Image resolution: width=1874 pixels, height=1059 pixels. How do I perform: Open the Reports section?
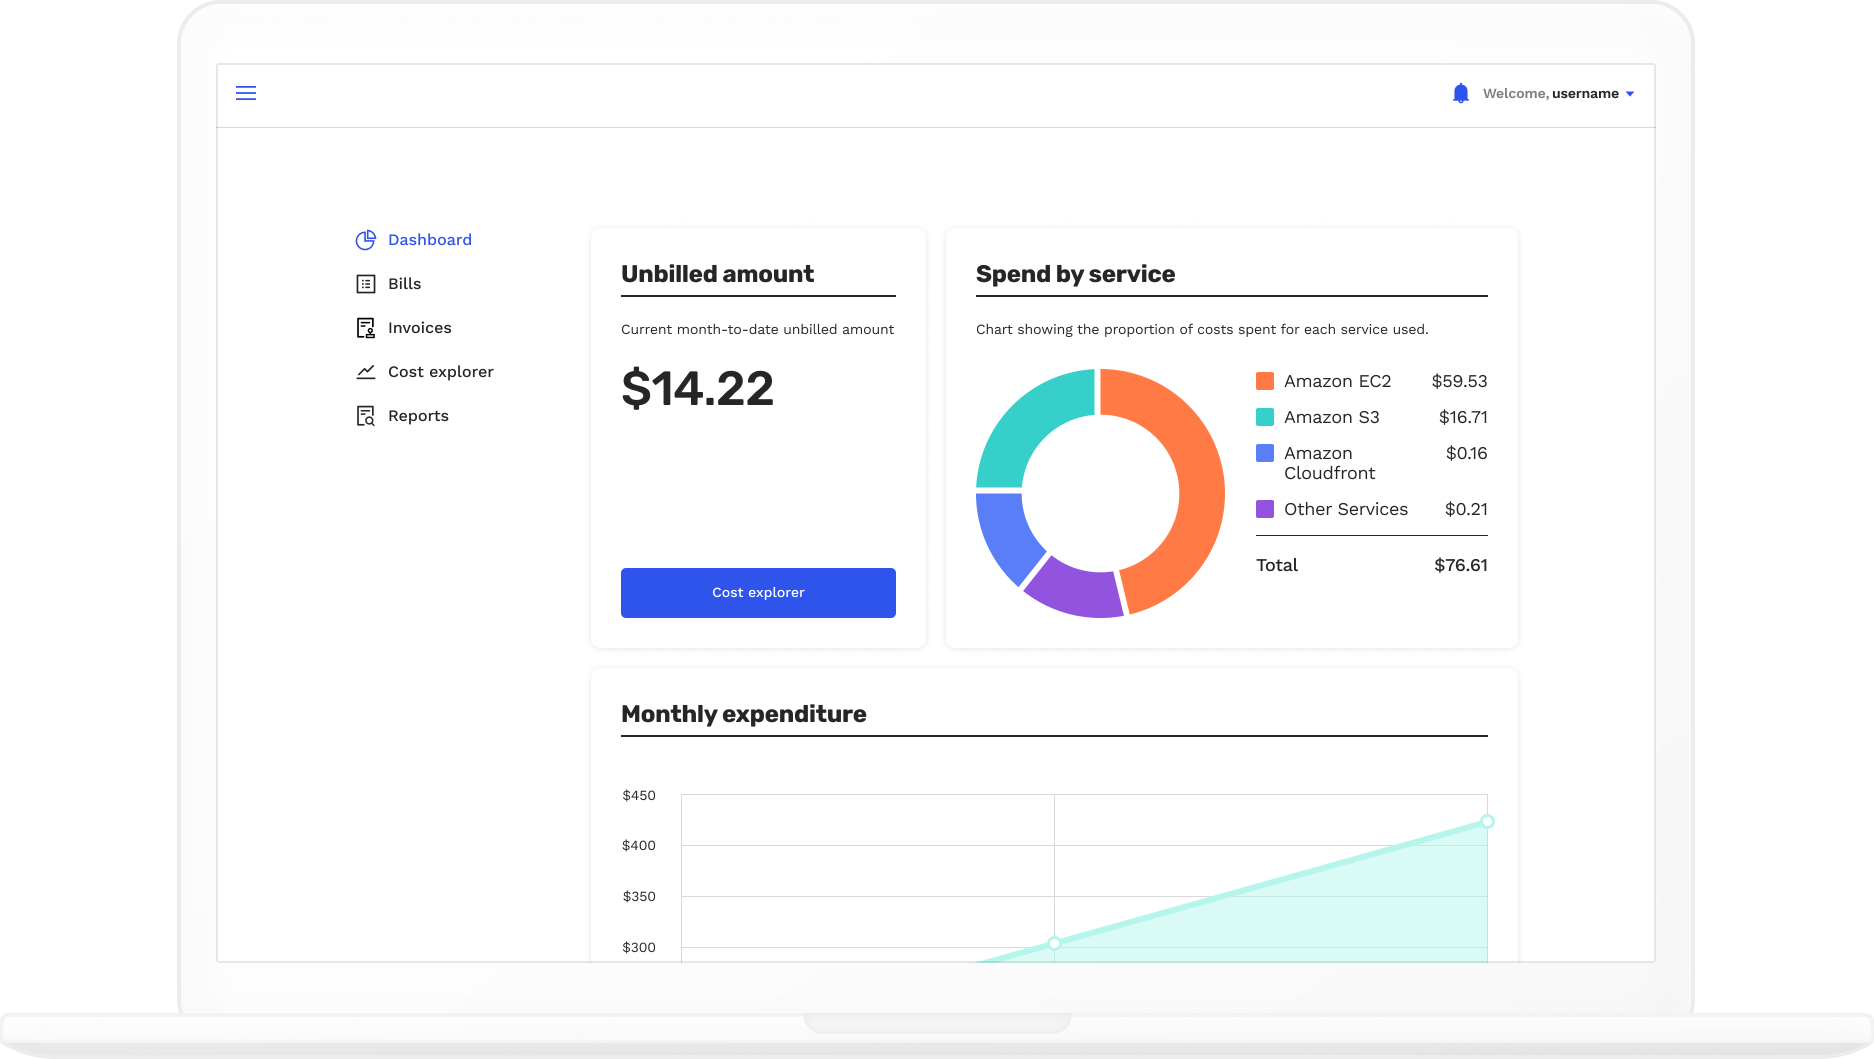click(418, 416)
